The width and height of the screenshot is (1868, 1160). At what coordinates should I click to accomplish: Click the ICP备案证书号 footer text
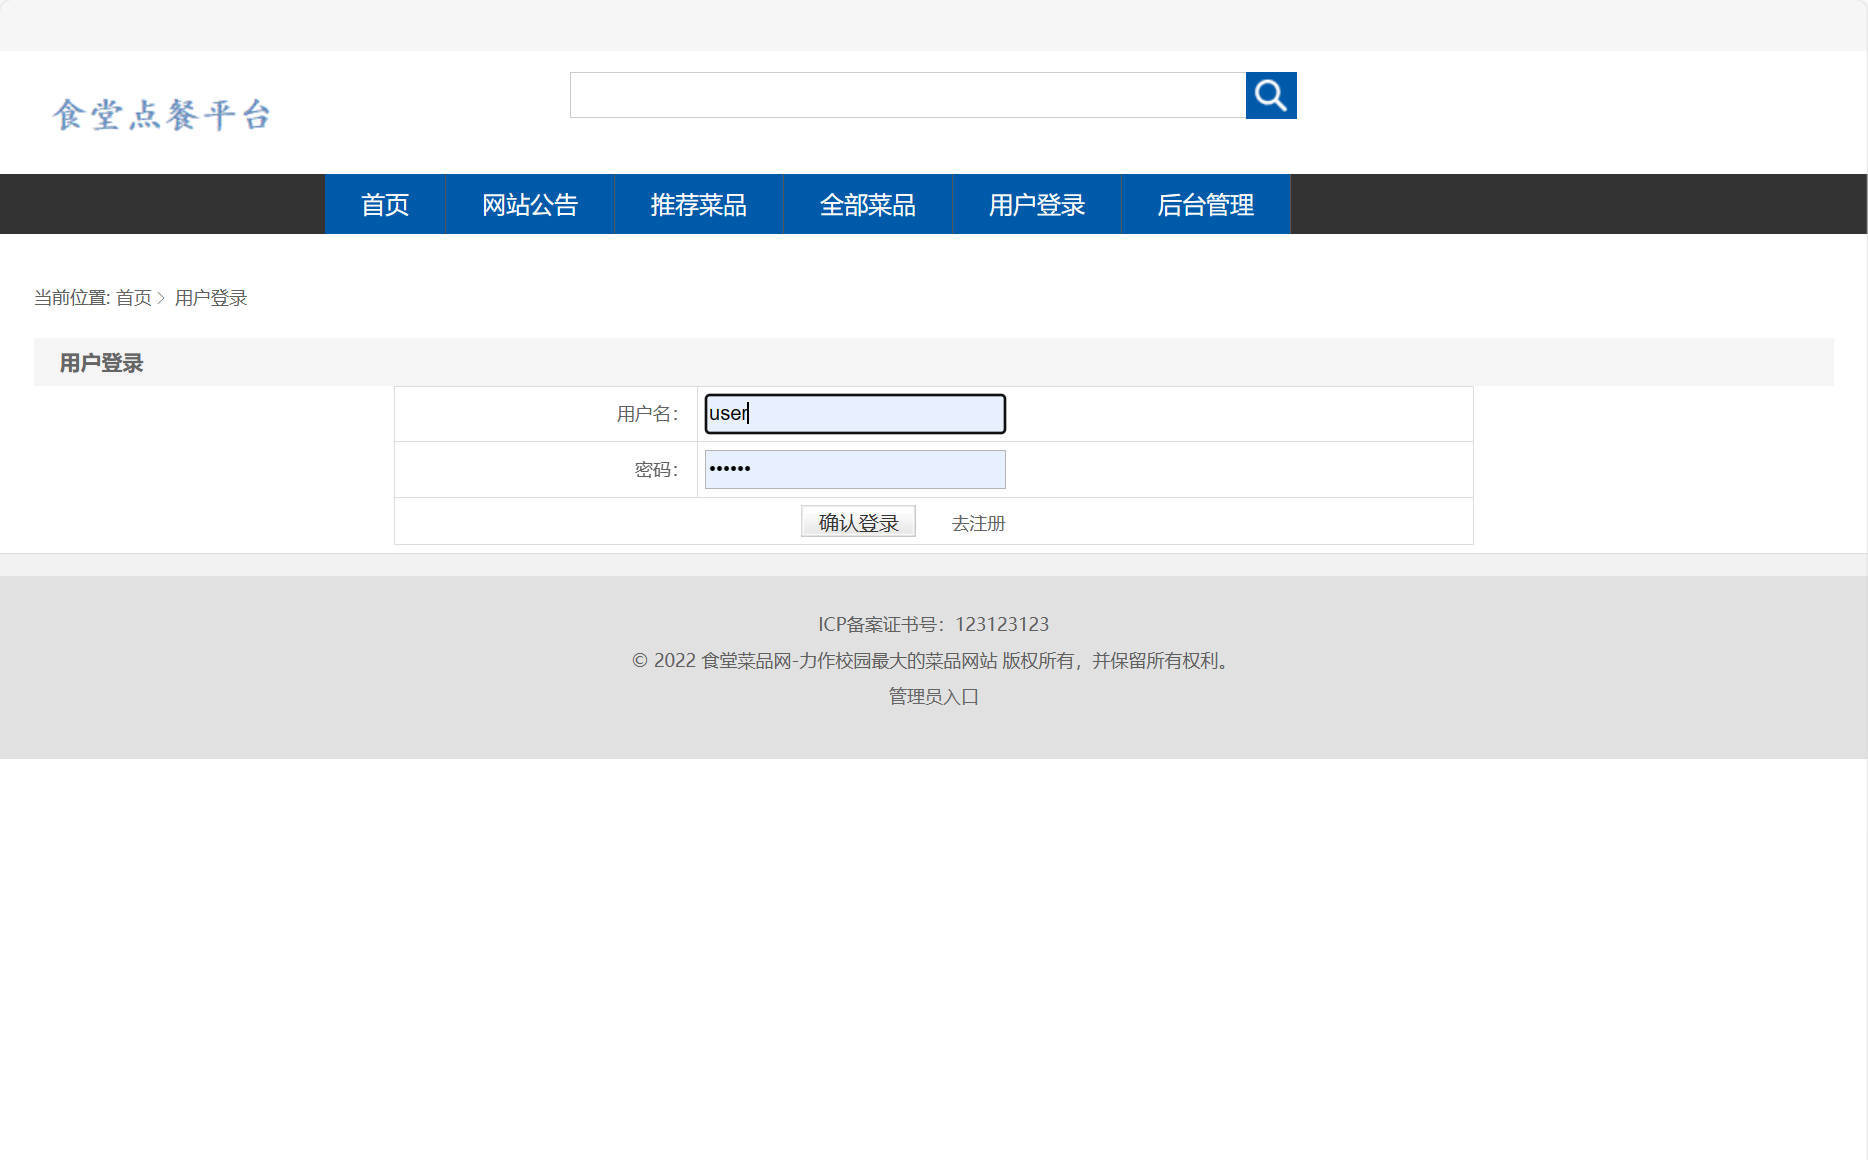(933, 624)
